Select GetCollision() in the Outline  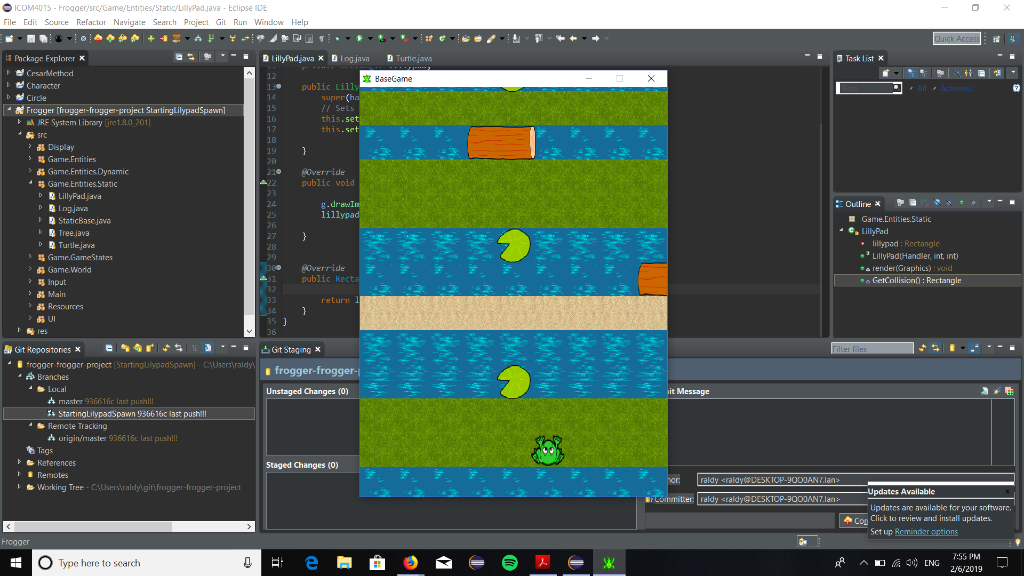pos(916,280)
